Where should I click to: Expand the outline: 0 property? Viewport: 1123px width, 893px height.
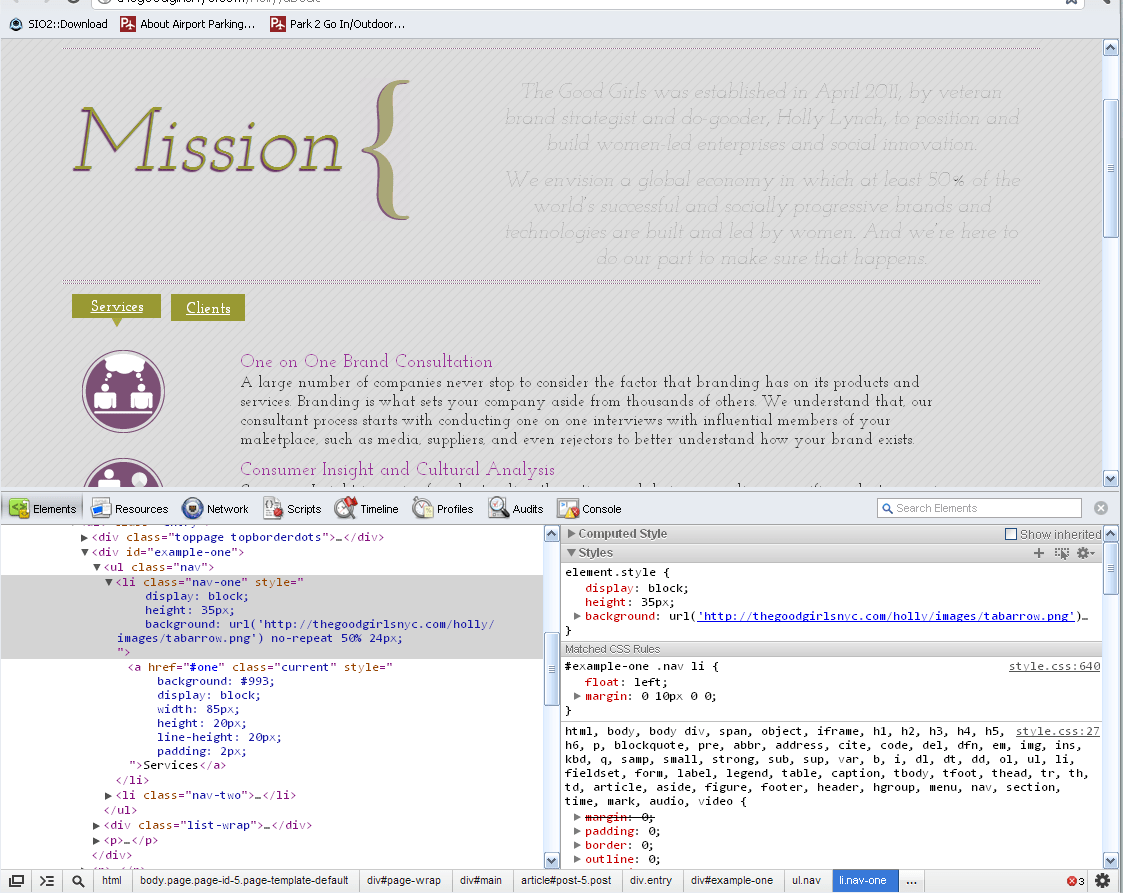click(577, 859)
